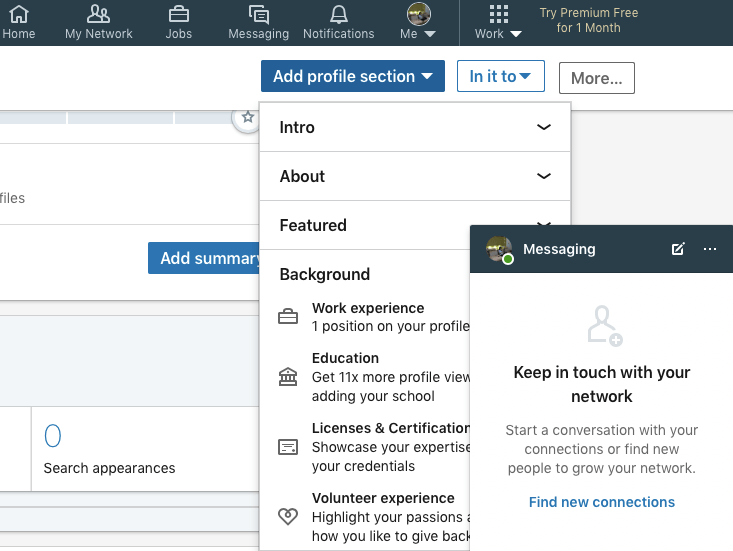
Task: Open the Notifications bell icon
Action: [338, 14]
